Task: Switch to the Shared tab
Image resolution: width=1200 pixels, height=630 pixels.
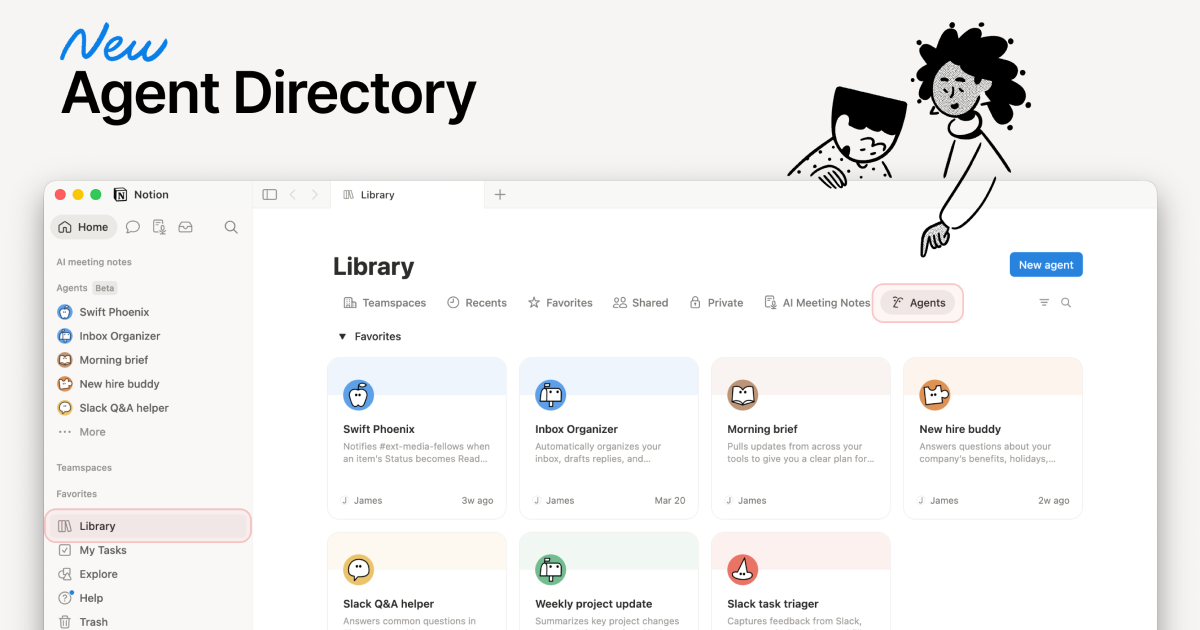Action: pos(640,303)
